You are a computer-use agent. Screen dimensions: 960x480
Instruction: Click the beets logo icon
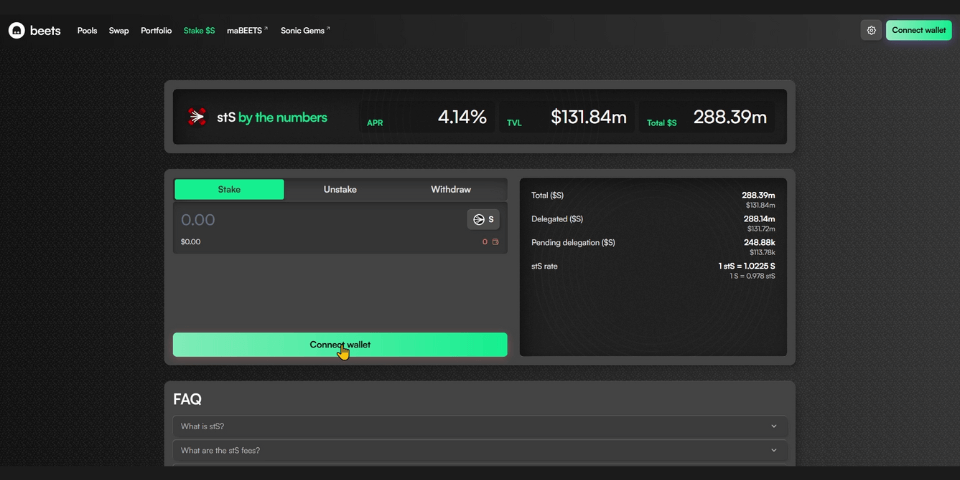coord(17,30)
